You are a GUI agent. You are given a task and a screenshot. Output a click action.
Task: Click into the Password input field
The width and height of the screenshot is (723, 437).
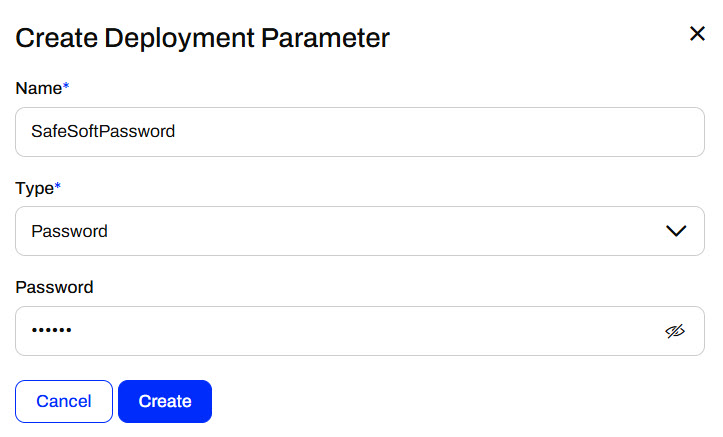coord(360,331)
